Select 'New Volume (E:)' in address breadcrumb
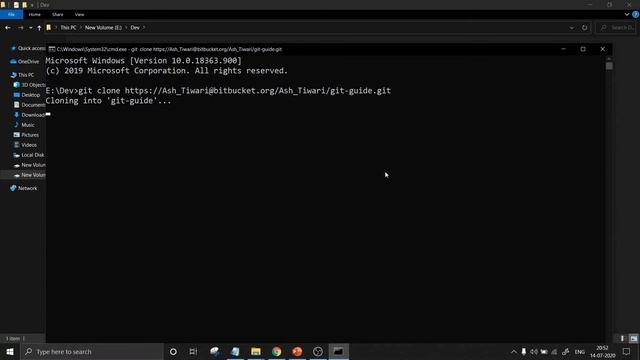 (103, 28)
